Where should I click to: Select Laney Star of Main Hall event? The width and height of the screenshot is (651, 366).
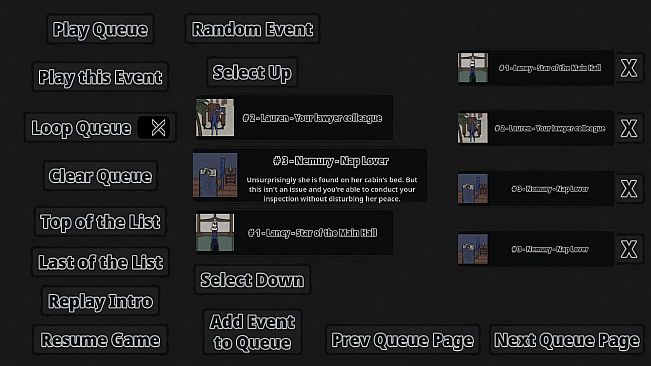click(x=294, y=232)
